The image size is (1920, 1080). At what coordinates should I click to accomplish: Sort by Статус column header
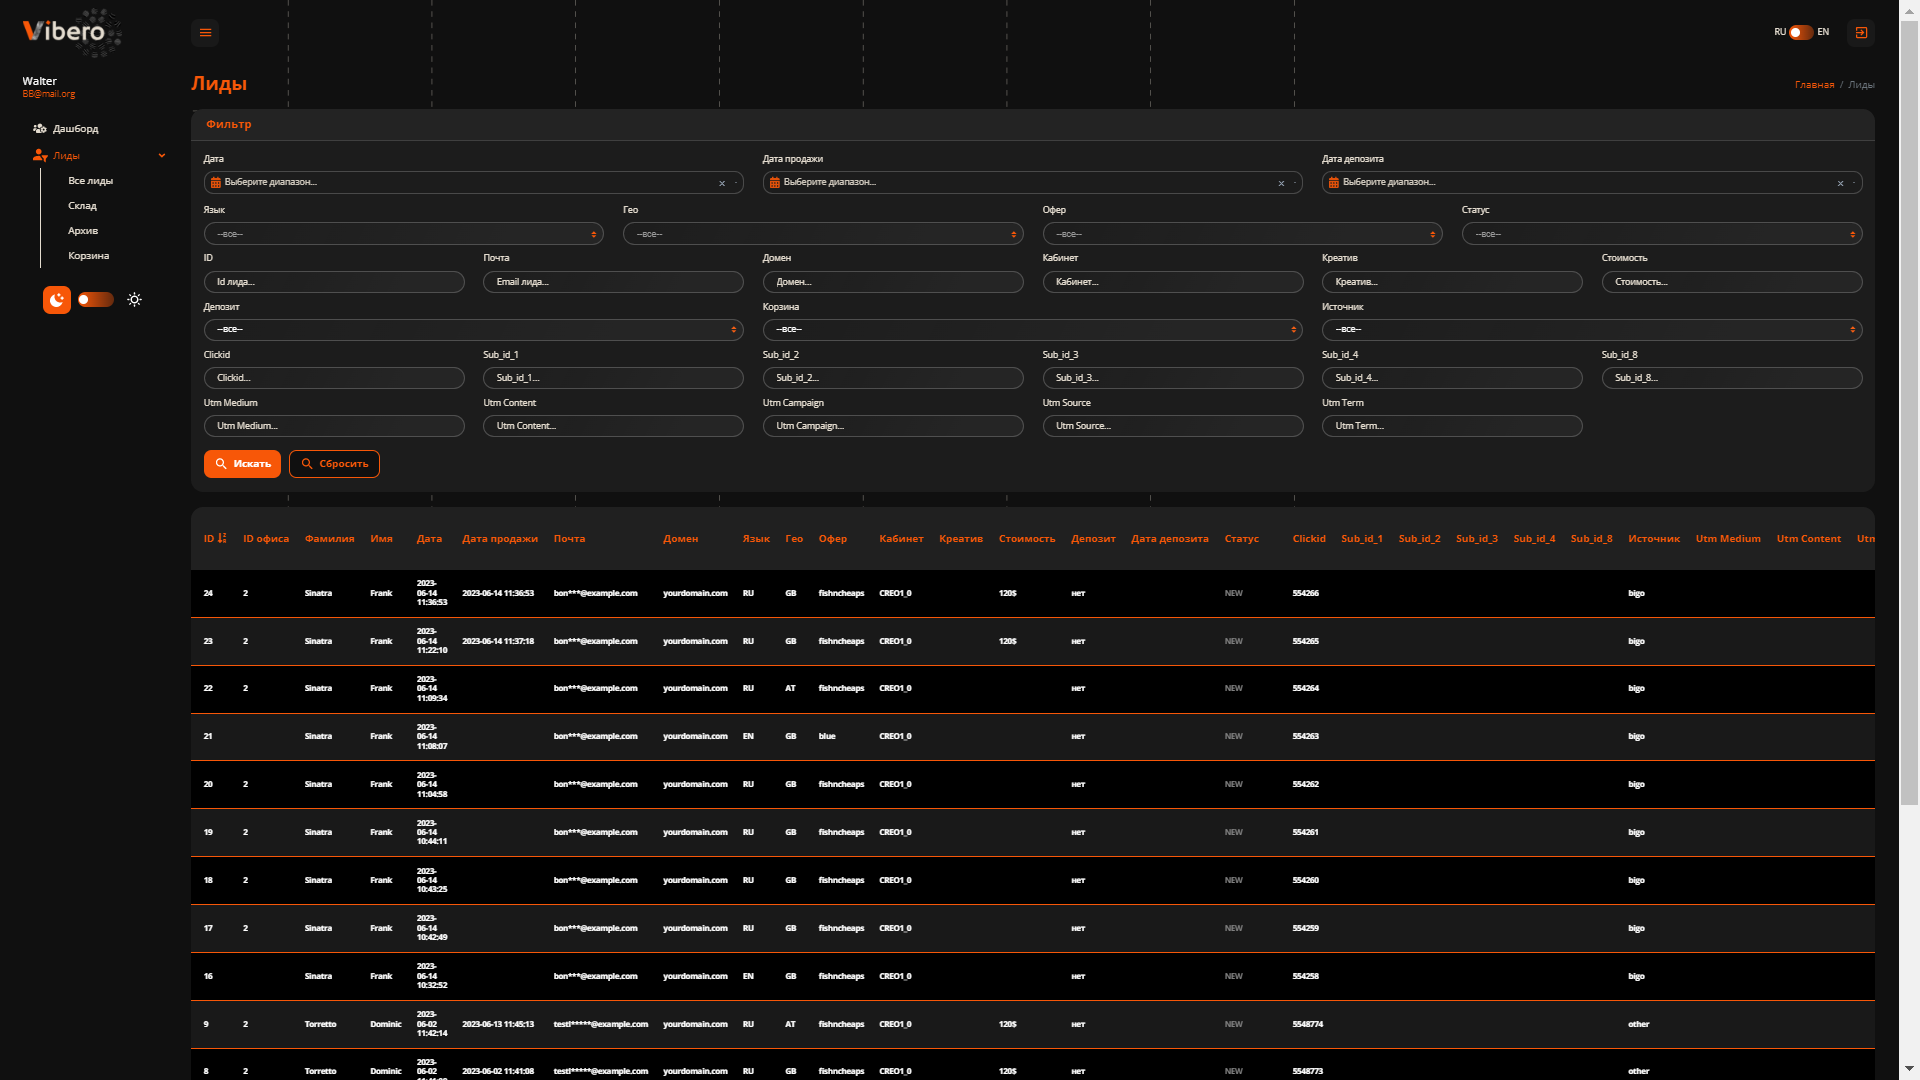1241,539
